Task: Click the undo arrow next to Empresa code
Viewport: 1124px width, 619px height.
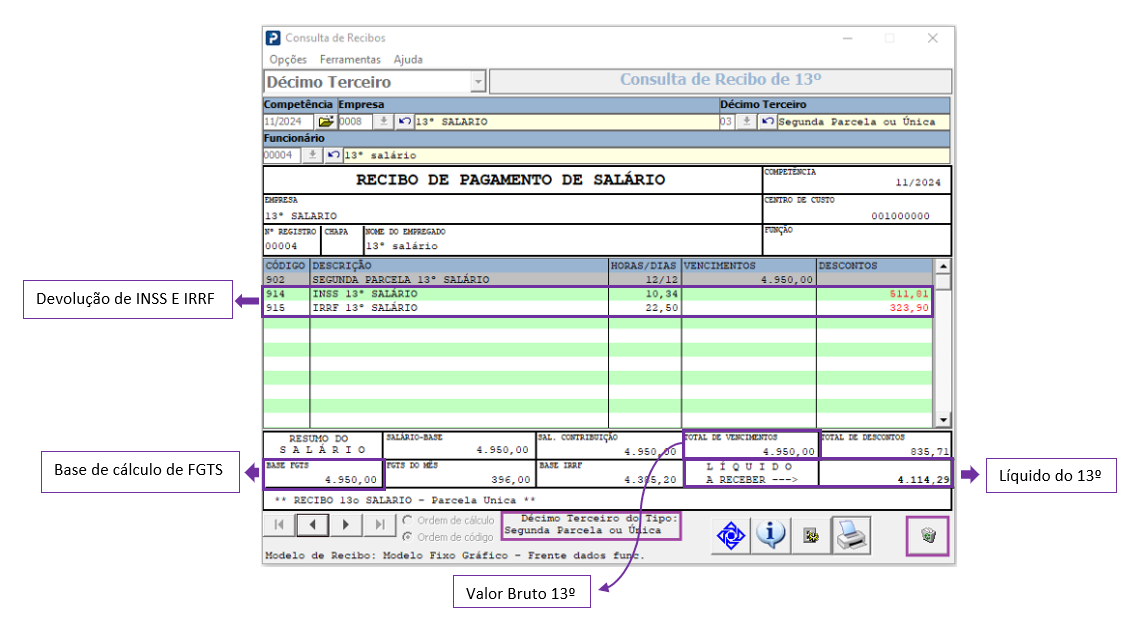Action: pyautogui.click(x=405, y=122)
